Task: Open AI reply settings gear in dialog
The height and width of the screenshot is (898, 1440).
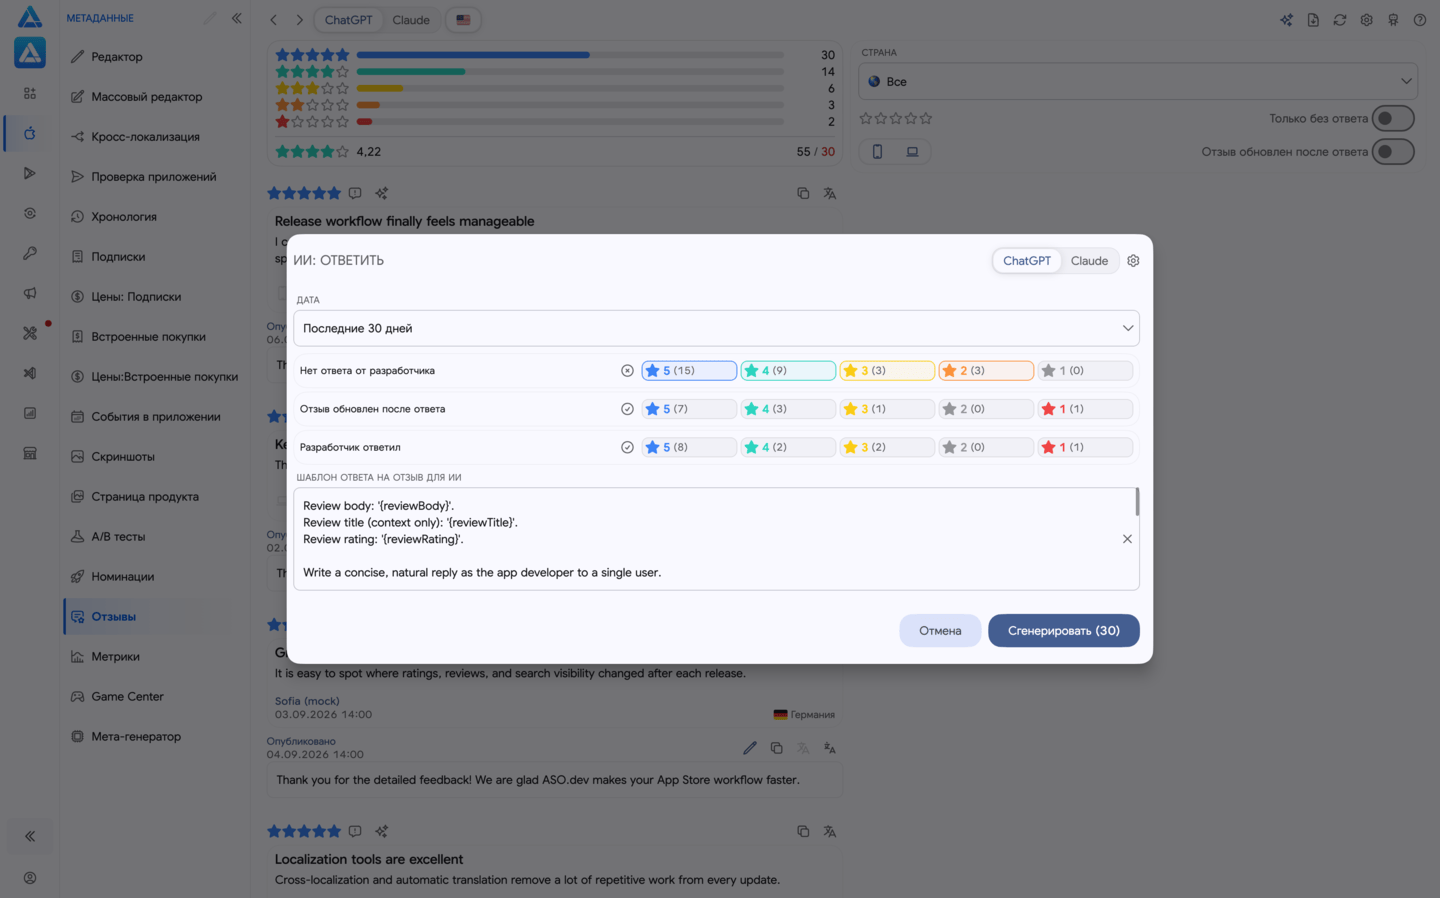Action: click(x=1133, y=261)
